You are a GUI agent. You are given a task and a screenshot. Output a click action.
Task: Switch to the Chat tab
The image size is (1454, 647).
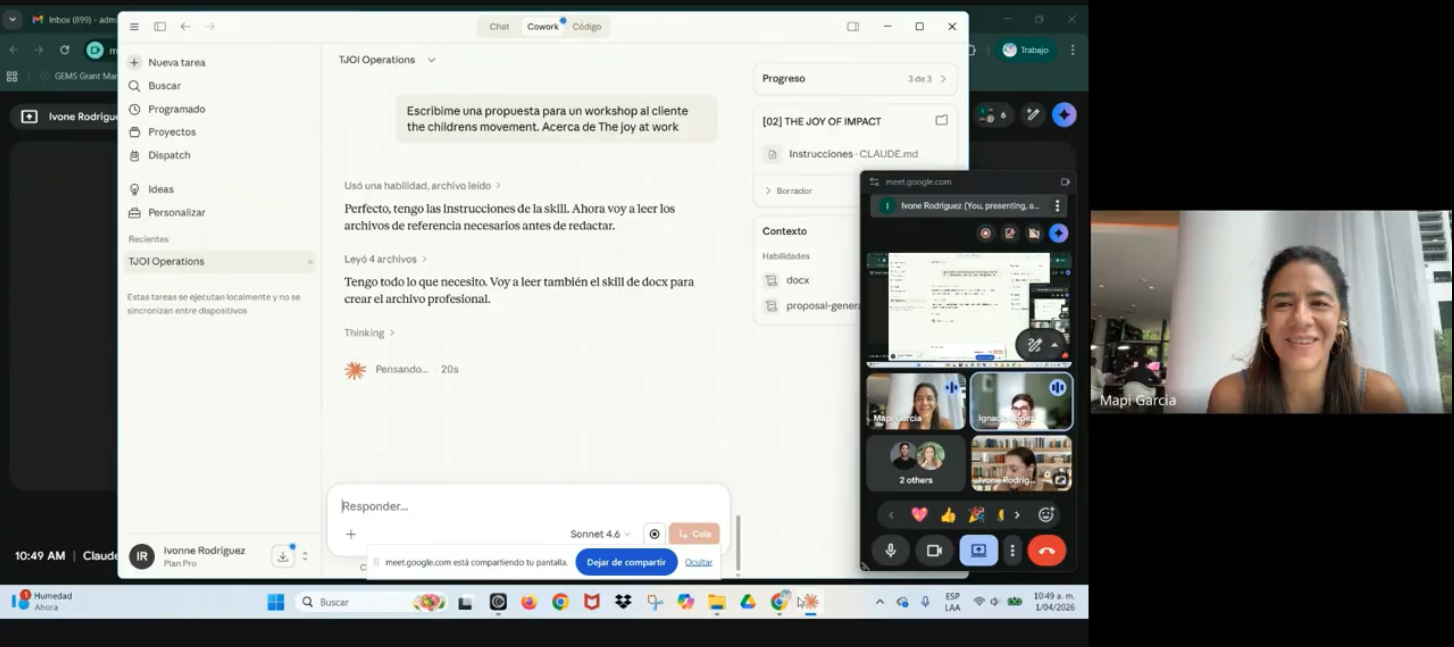(499, 27)
